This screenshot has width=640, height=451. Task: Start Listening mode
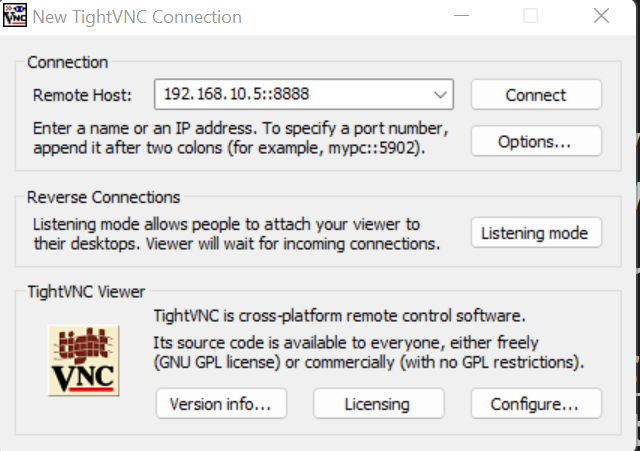click(x=536, y=233)
